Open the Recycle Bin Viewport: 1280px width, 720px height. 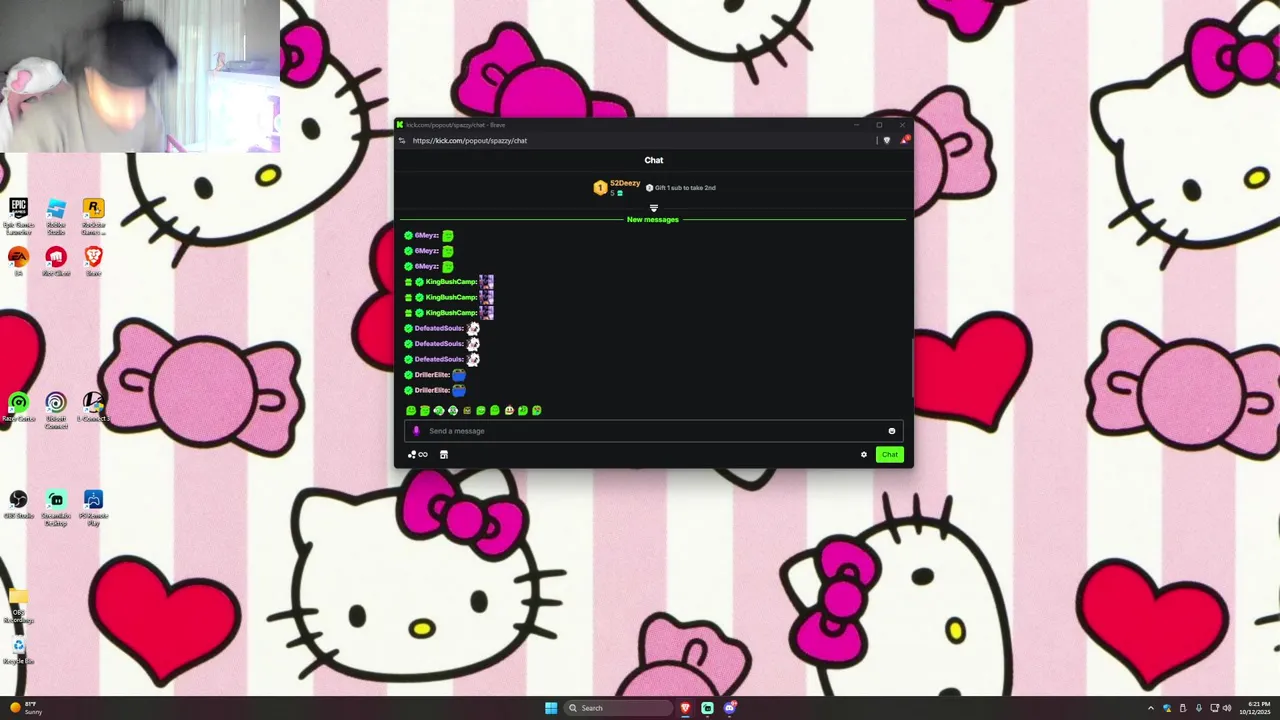click(18, 651)
